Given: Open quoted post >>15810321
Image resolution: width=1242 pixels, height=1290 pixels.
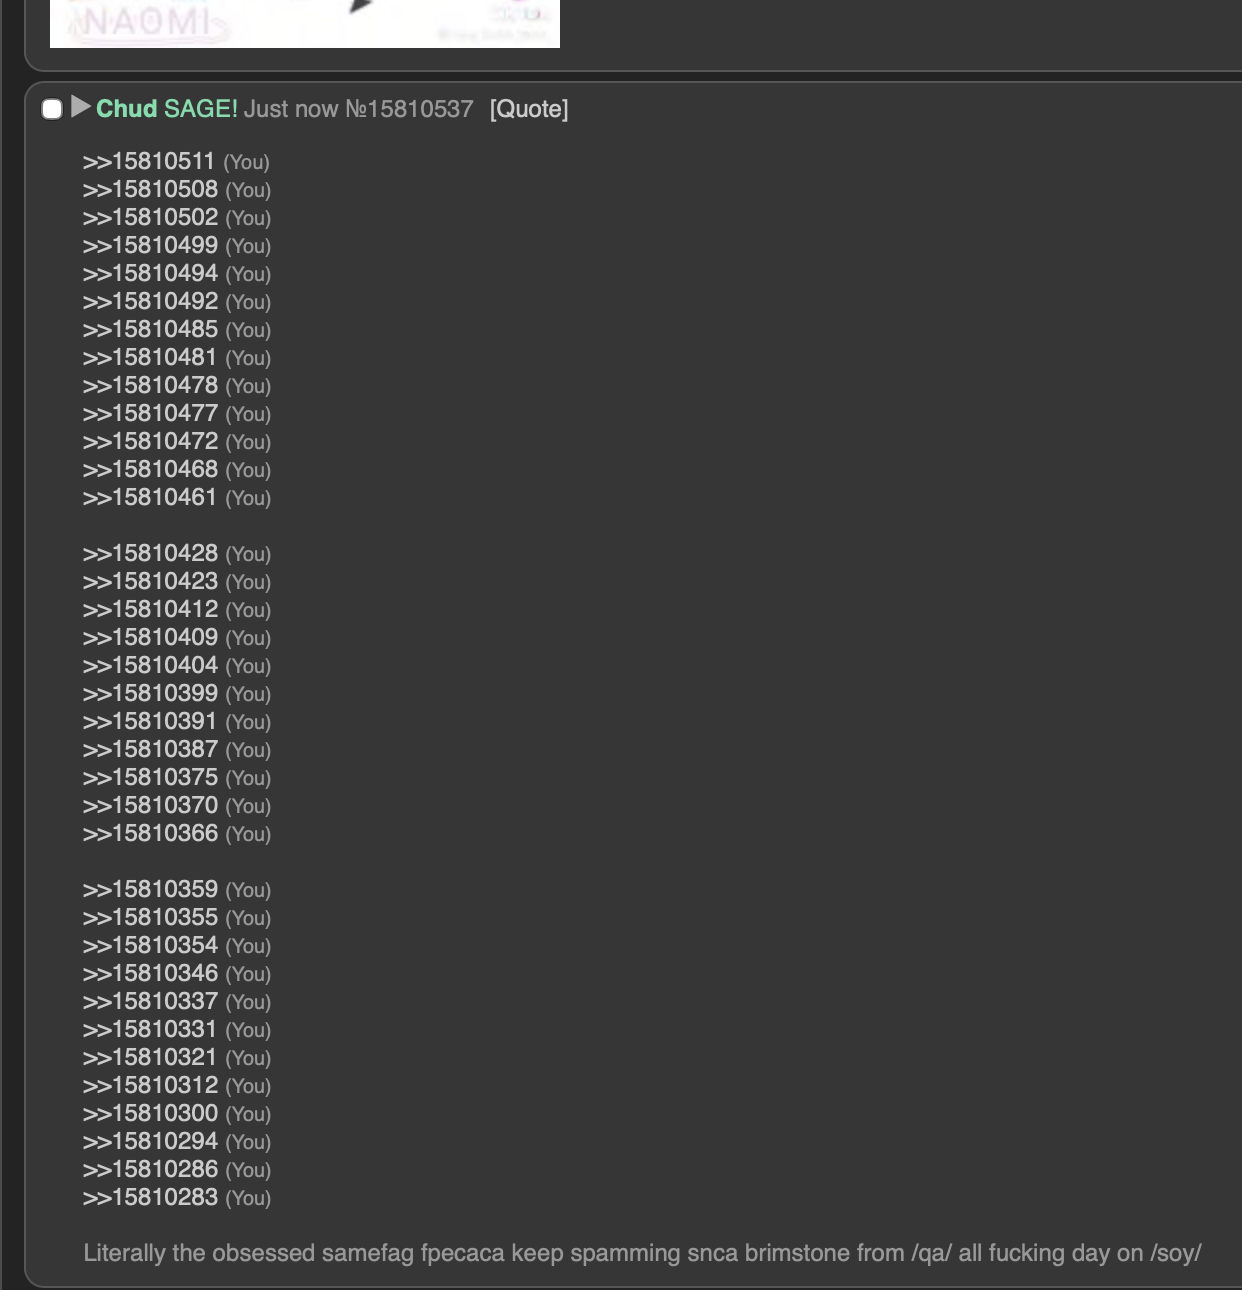Looking at the screenshot, I should [x=150, y=1058].
